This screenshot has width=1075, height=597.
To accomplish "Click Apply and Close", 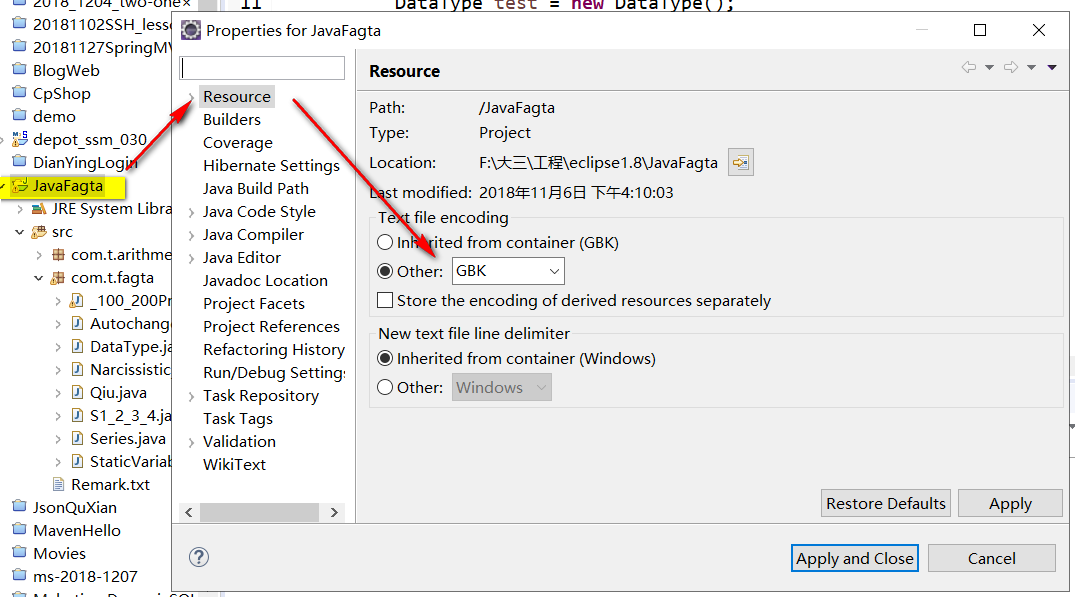I will [x=855, y=558].
